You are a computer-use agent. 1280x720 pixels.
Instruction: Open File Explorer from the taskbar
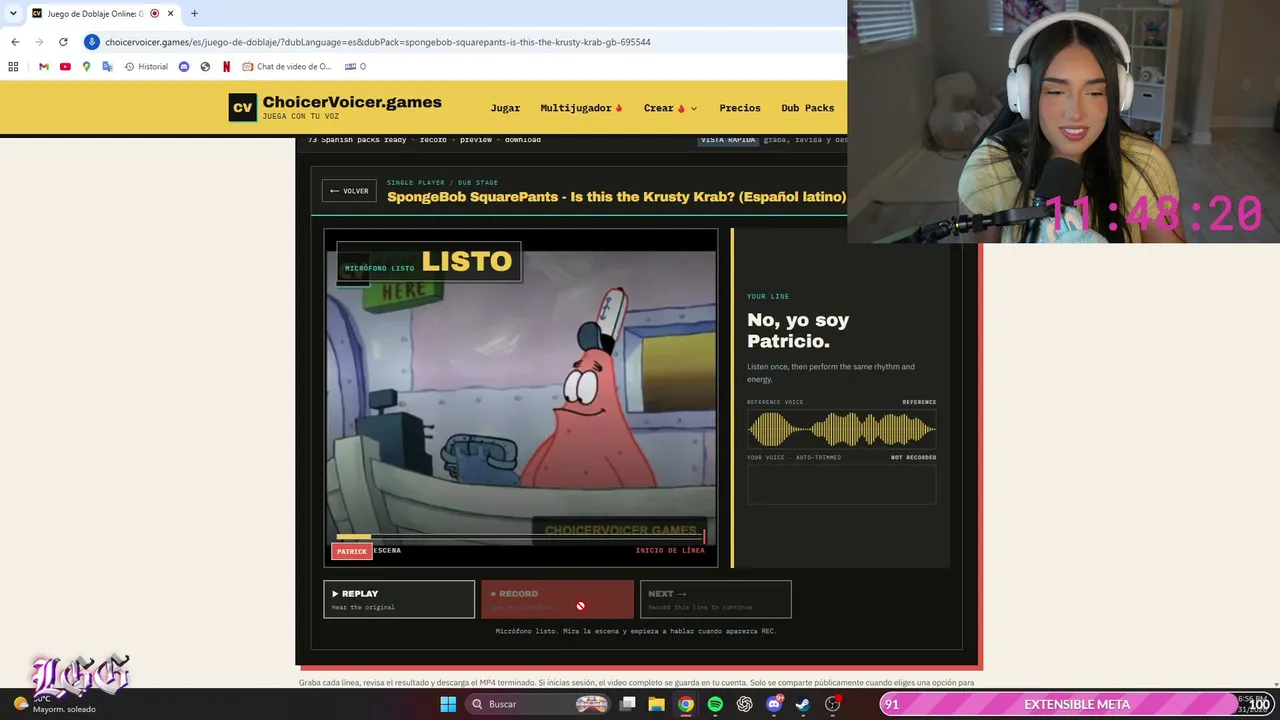[657, 704]
